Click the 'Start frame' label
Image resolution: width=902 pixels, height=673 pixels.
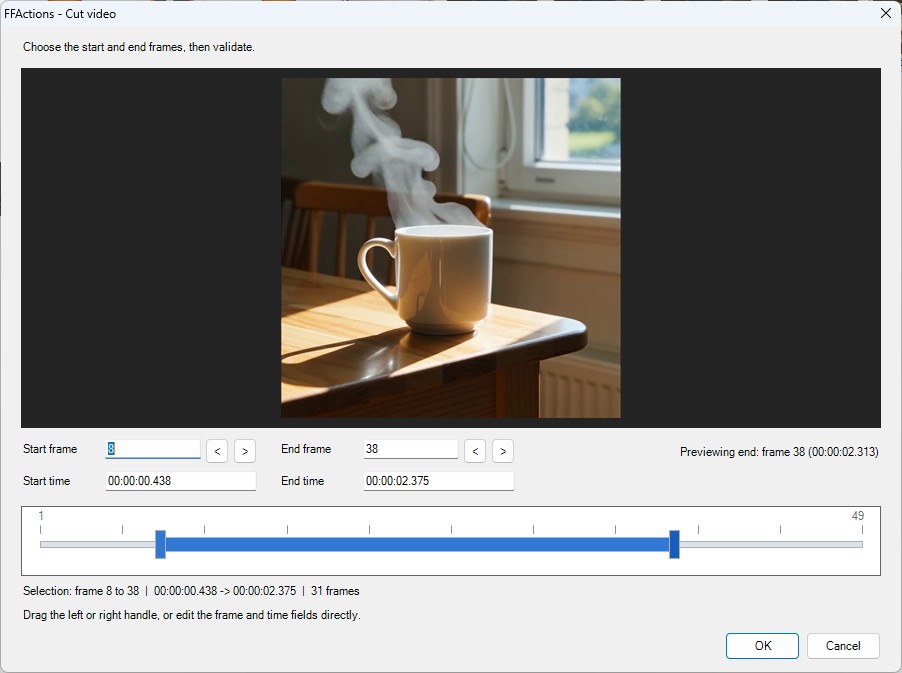tap(50, 449)
